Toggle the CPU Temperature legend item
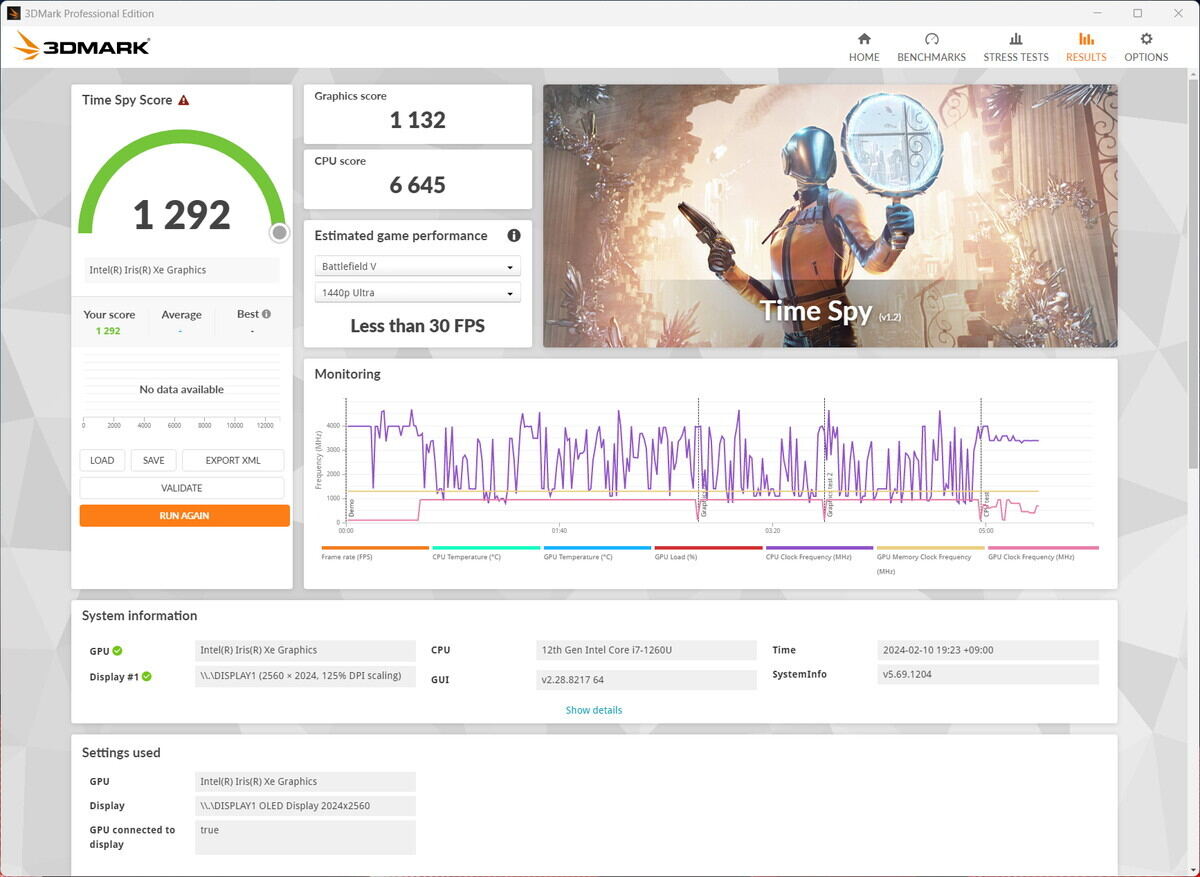1200x877 pixels. click(x=486, y=553)
